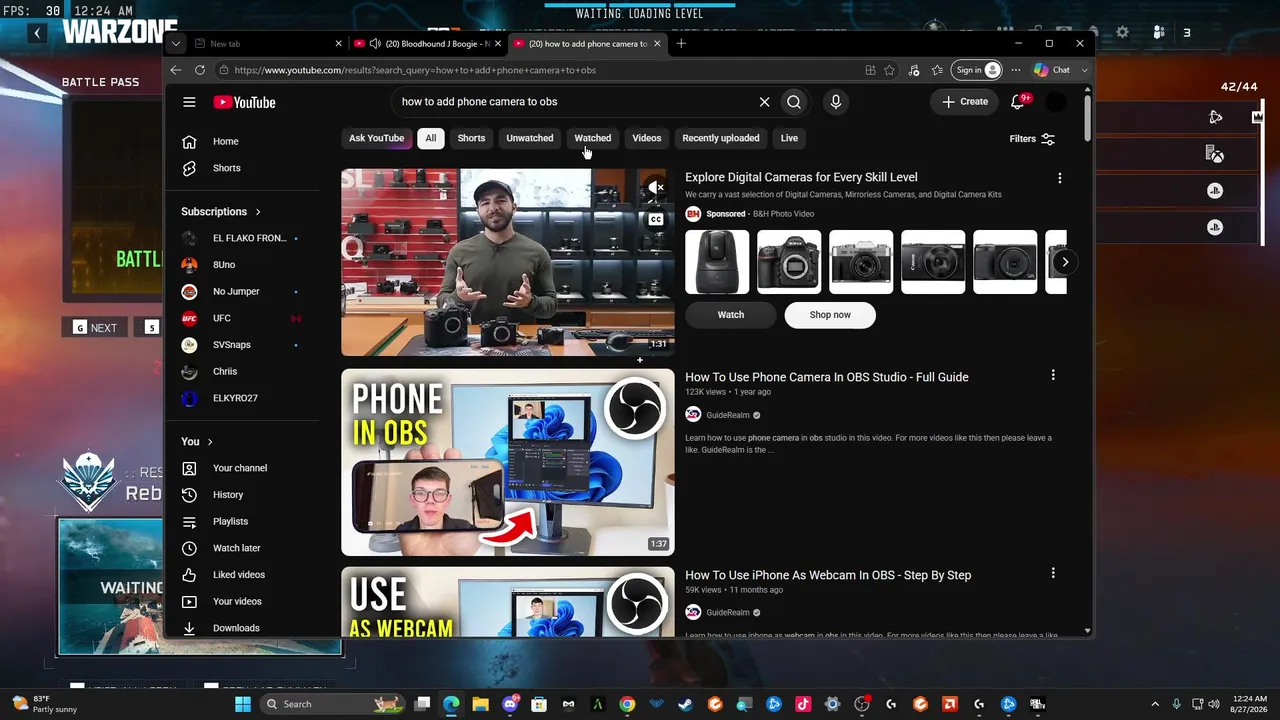Go back with the browser back arrow

[x=176, y=70]
